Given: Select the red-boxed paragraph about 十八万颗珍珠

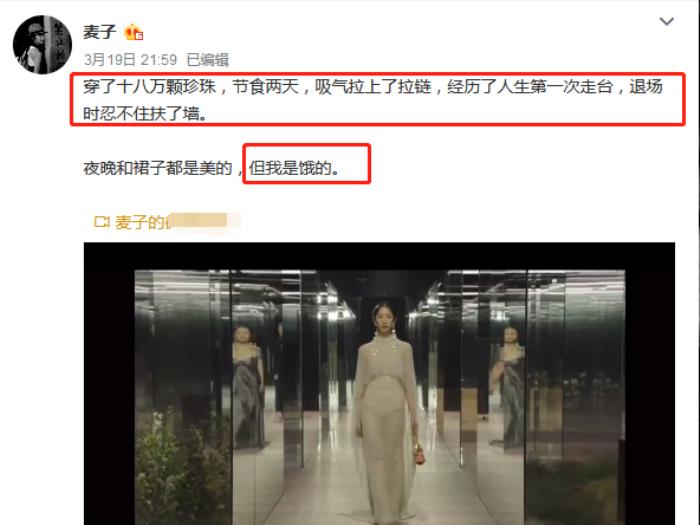Looking at the screenshot, I should pyautogui.click(x=377, y=99).
